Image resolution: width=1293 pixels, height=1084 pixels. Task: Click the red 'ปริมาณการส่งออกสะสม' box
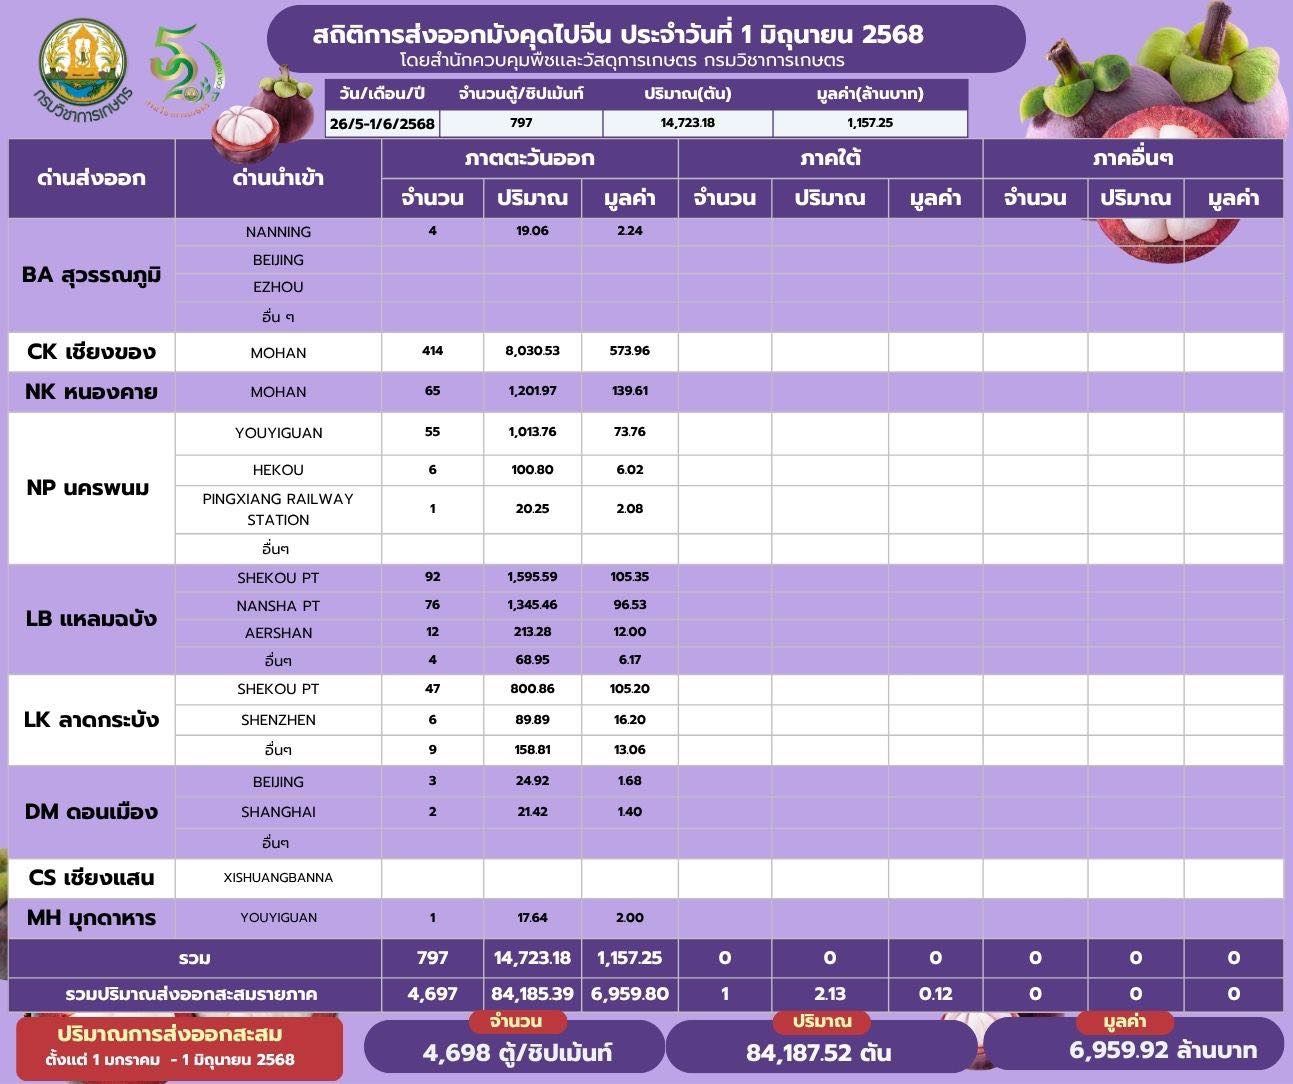coord(180,1047)
